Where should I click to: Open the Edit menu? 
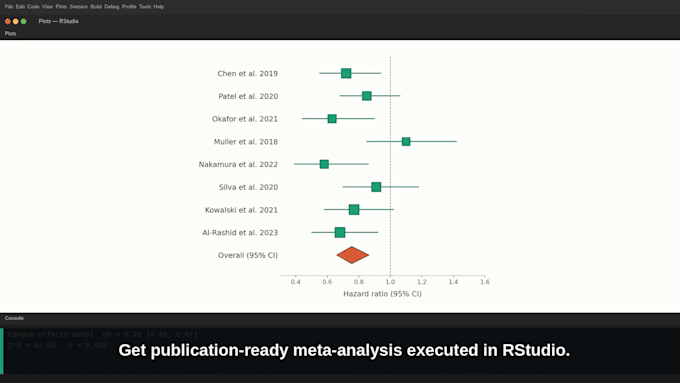point(20,7)
